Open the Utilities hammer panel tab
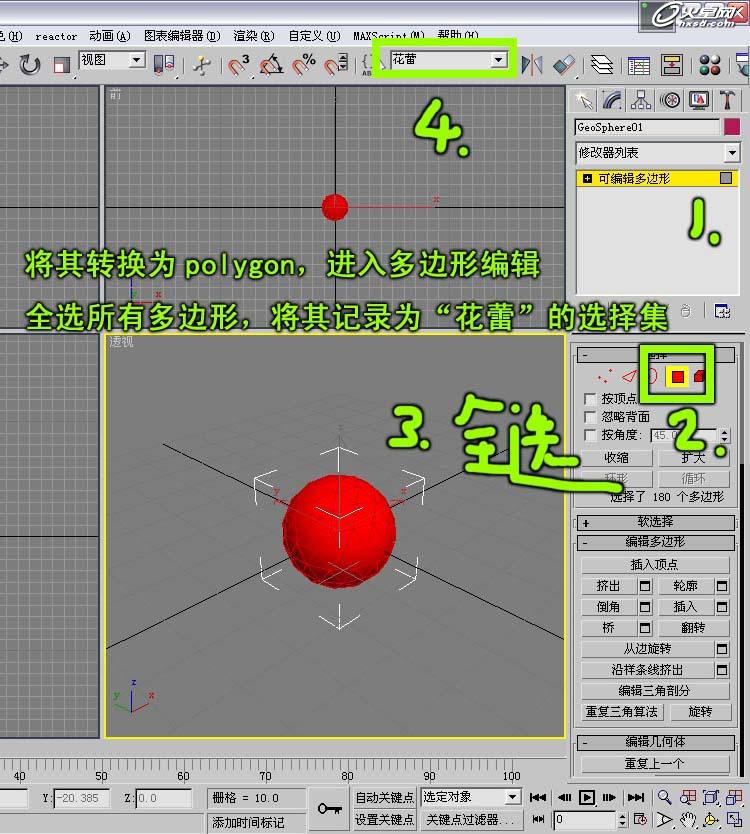The image size is (750, 834). [x=728, y=100]
